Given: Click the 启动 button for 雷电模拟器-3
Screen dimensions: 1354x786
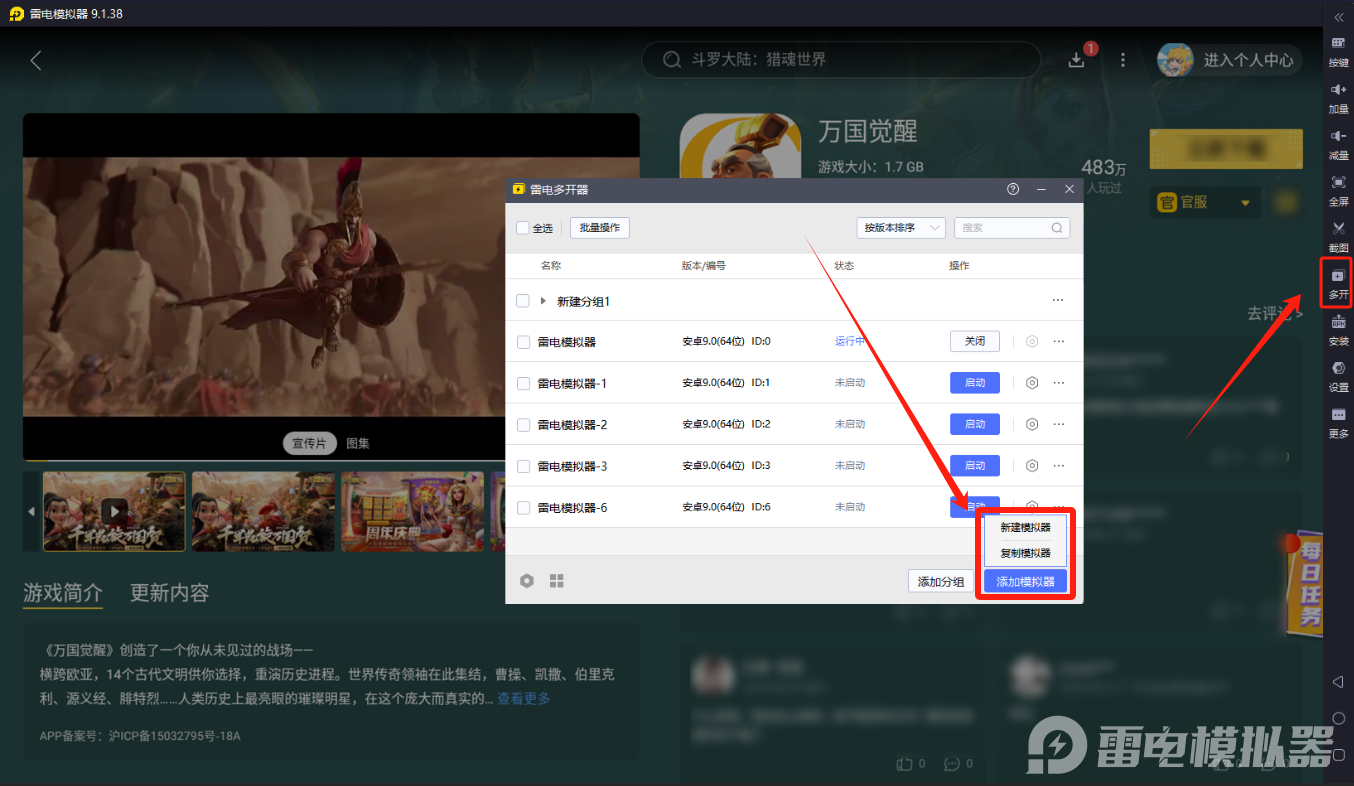Looking at the screenshot, I should pos(973,465).
